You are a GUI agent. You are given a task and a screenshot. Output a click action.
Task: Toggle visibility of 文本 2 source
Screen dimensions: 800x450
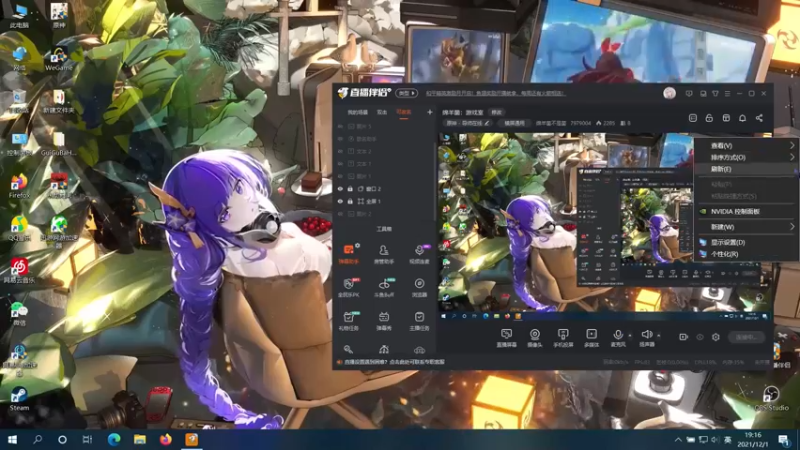[340, 151]
